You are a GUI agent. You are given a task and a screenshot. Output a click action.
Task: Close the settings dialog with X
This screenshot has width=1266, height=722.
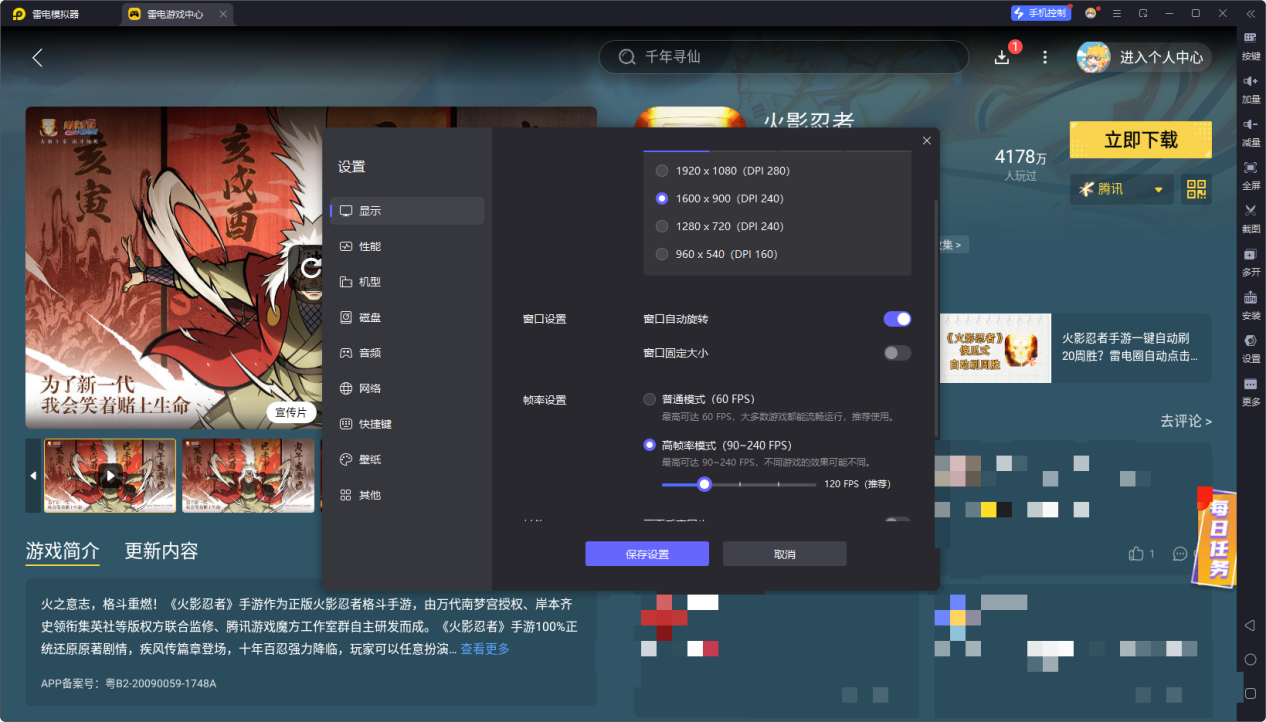pos(927,141)
